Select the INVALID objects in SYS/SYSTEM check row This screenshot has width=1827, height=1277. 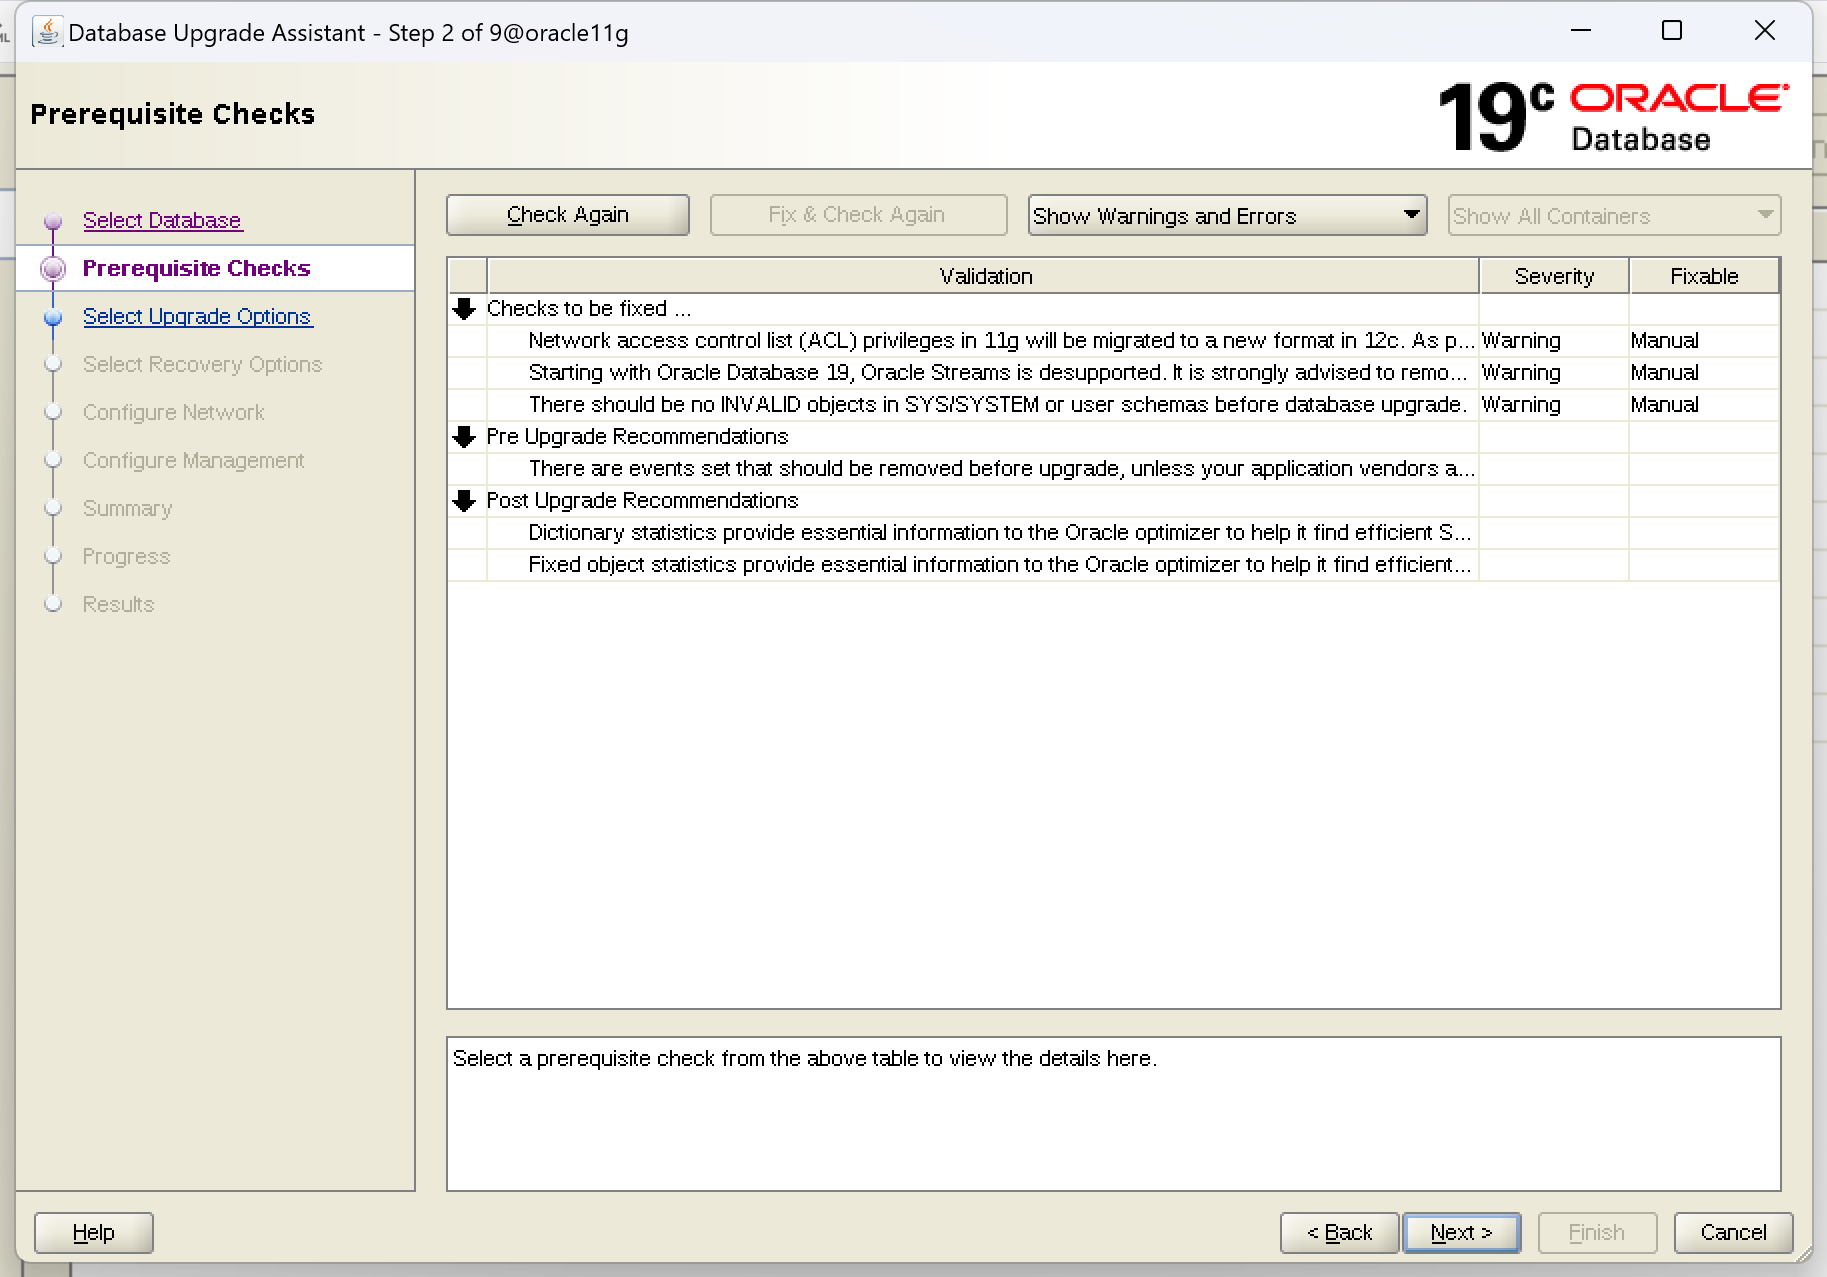(x=1114, y=405)
